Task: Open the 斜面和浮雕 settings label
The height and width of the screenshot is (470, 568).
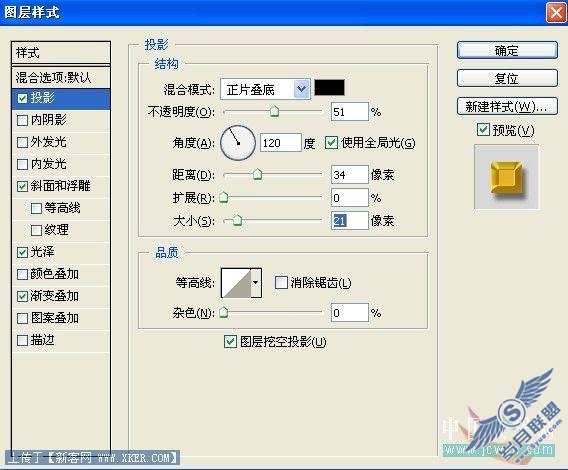Action: [x=60, y=186]
